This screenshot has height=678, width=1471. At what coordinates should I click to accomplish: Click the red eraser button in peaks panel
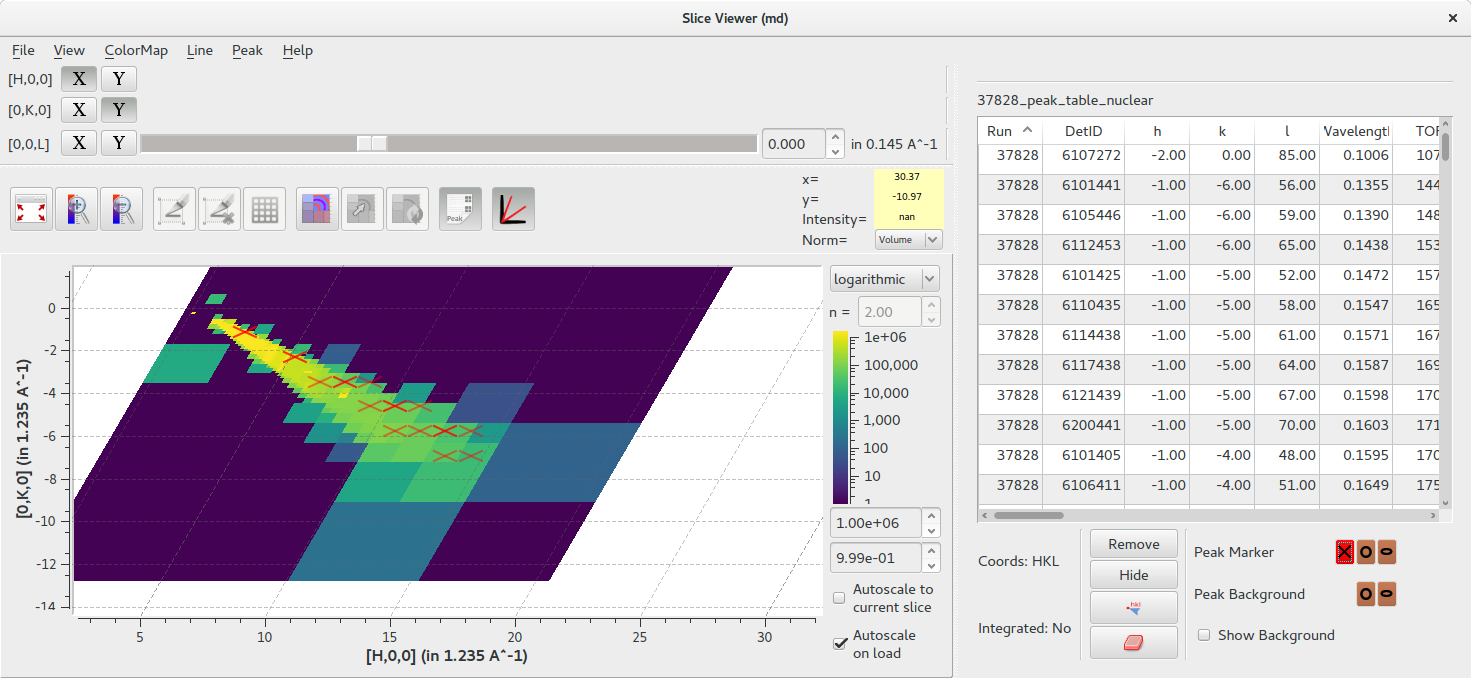[x=1133, y=643]
